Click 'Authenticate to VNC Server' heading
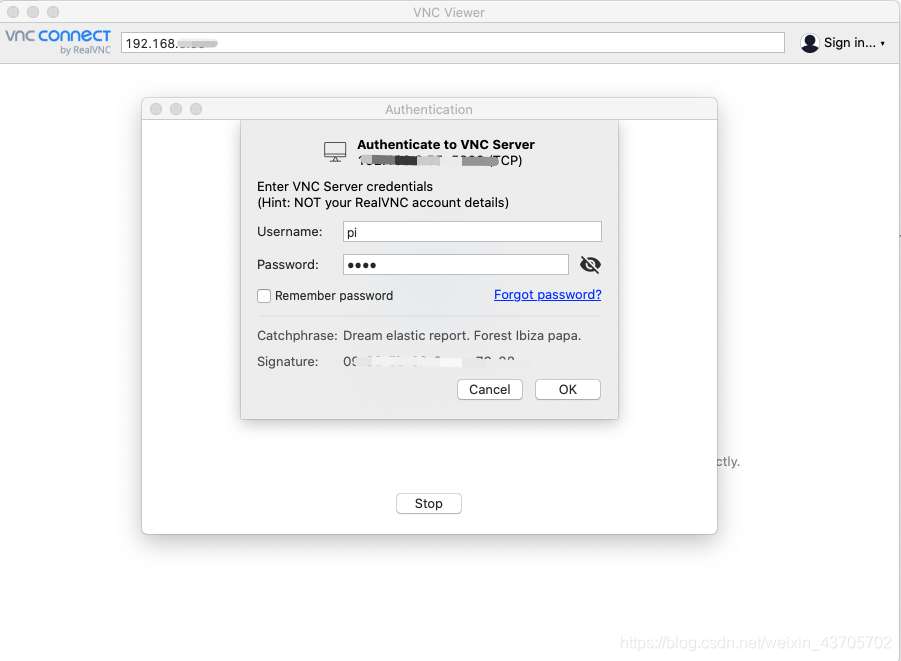901x661 pixels. point(446,144)
